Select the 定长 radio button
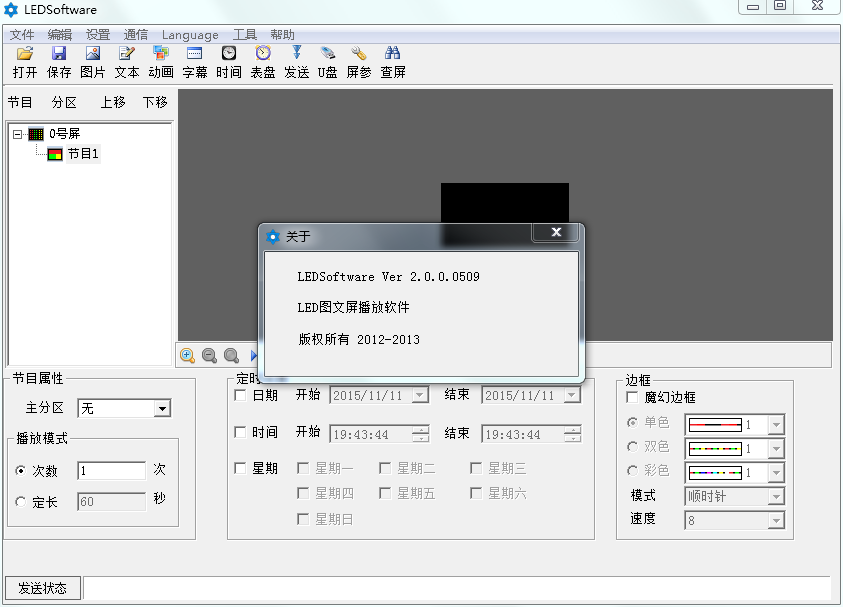 pyautogui.click(x=20, y=502)
